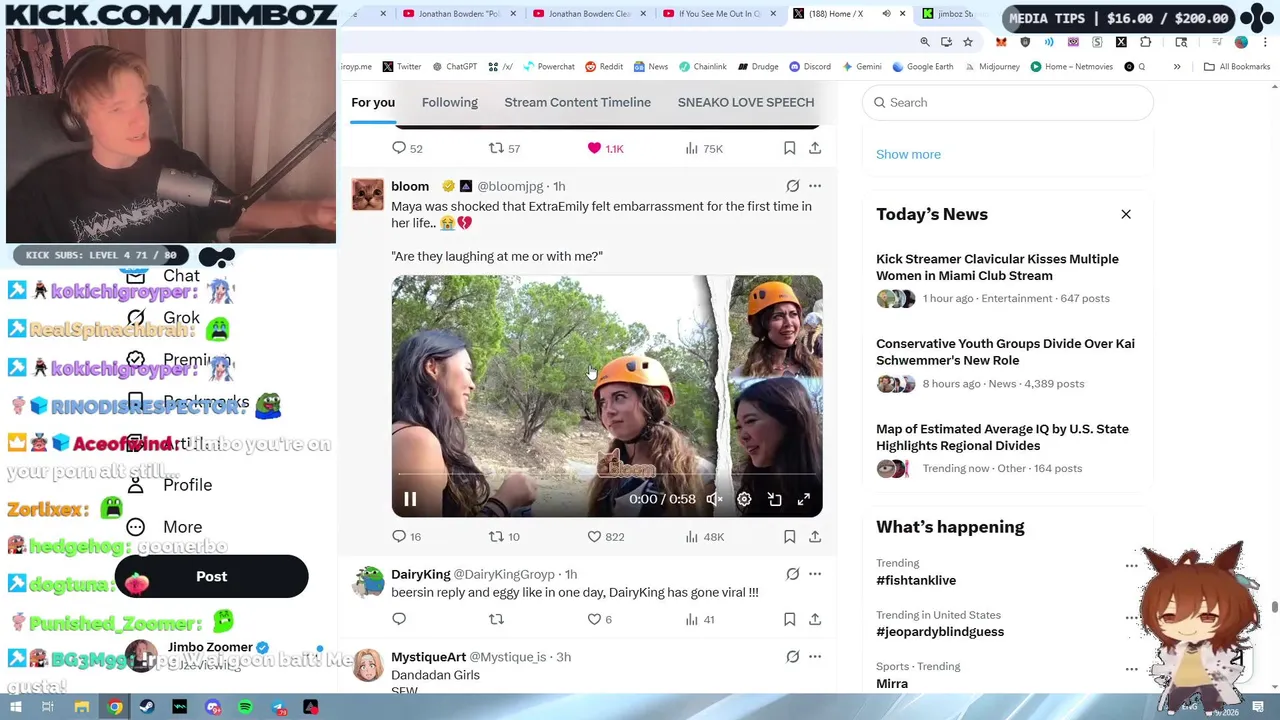The height and width of the screenshot is (720, 1280).
Task: Open bloom's profile avatar
Action: 367,194
